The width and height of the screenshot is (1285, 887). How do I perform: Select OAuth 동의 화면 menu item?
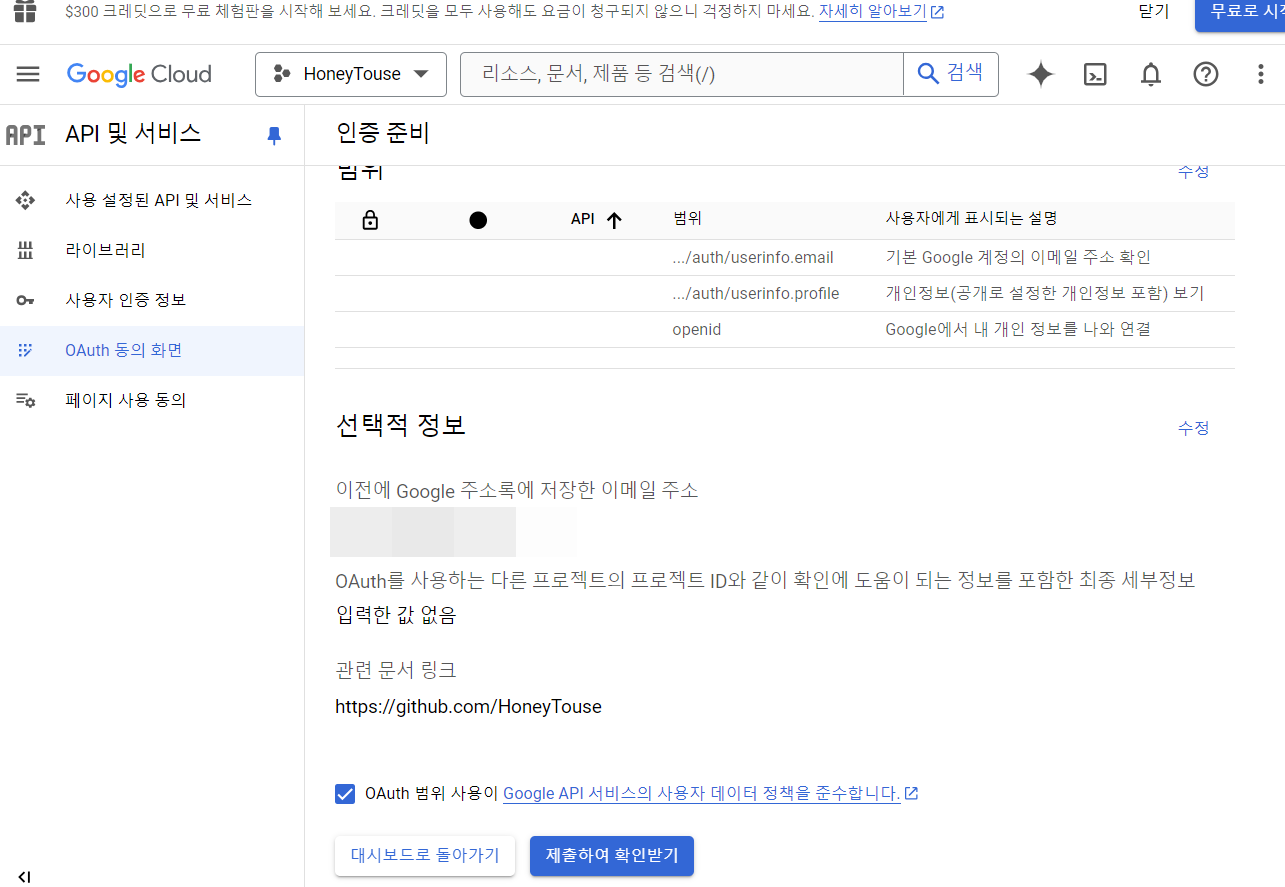[152, 350]
